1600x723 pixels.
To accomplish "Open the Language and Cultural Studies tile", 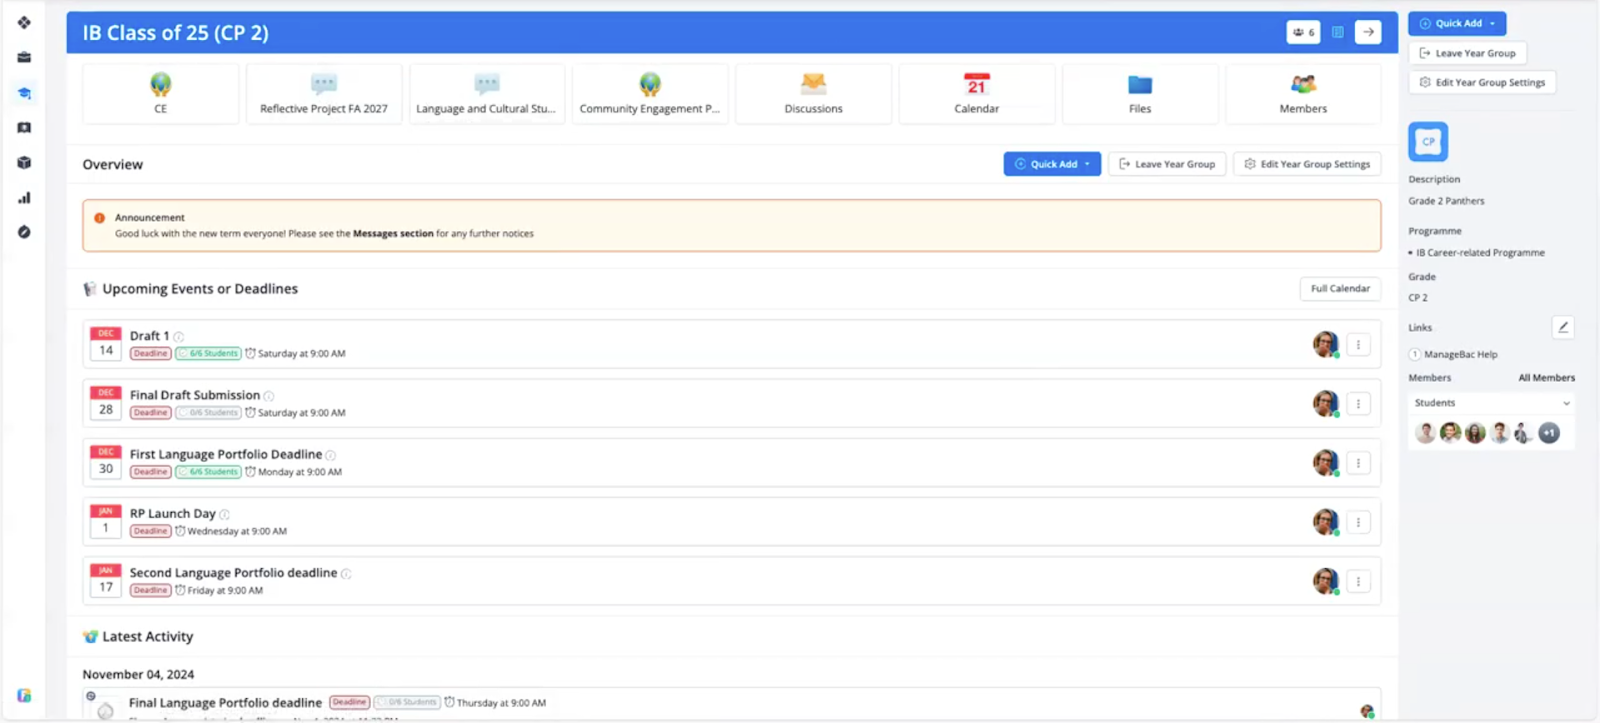I will (x=486, y=94).
